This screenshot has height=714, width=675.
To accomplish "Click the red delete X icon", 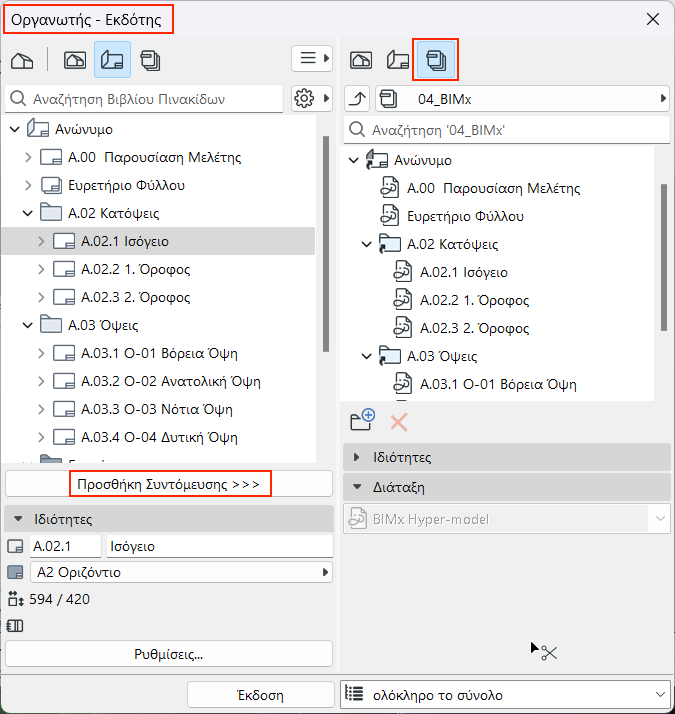I will point(399,422).
